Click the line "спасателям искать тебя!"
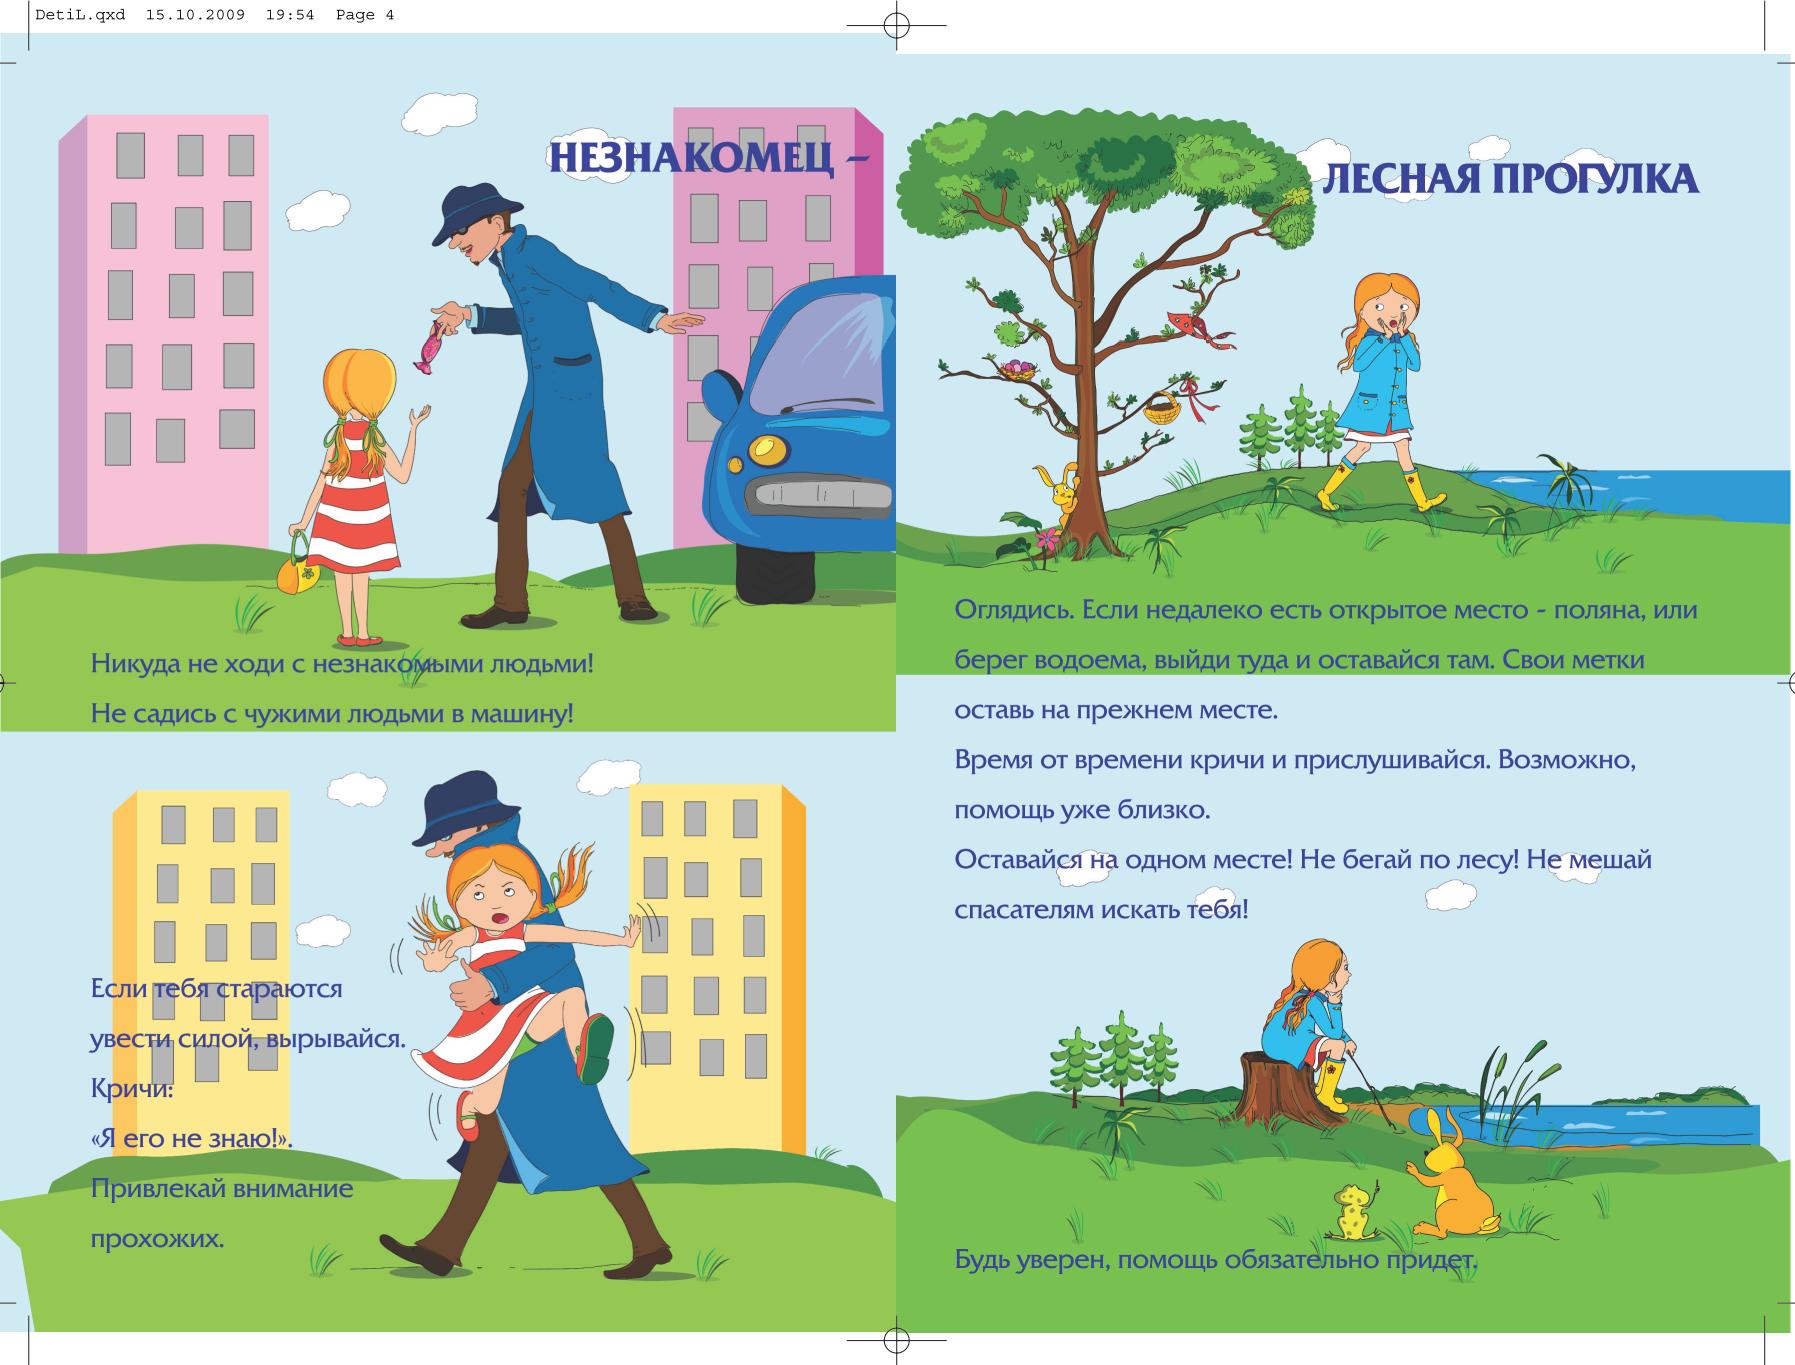This screenshot has height=1365, width=1795. (1101, 910)
